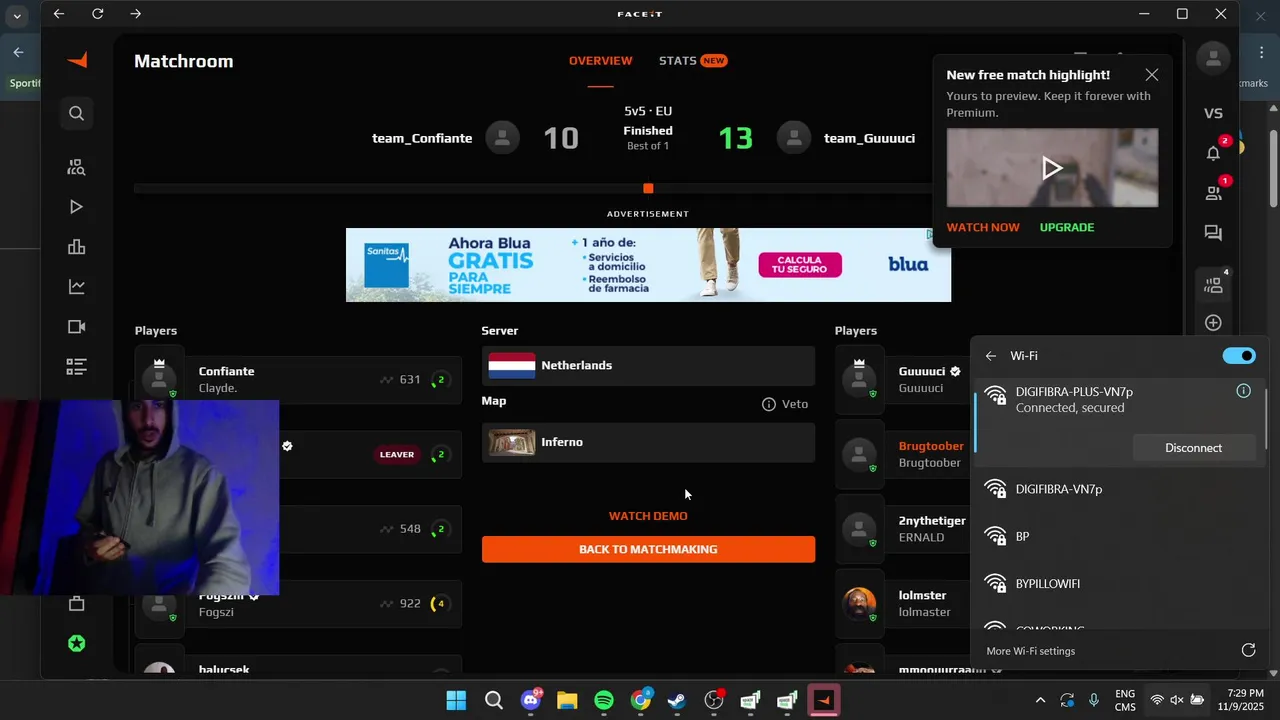Screen dimensions: 1280x720
Task: Open the find players icon in sidebar
Action: (76, 167)
